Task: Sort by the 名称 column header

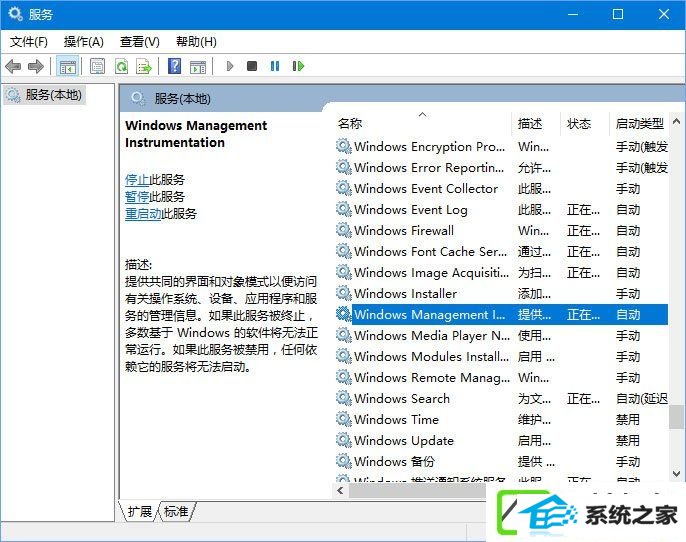Action: tap(423, 123)
